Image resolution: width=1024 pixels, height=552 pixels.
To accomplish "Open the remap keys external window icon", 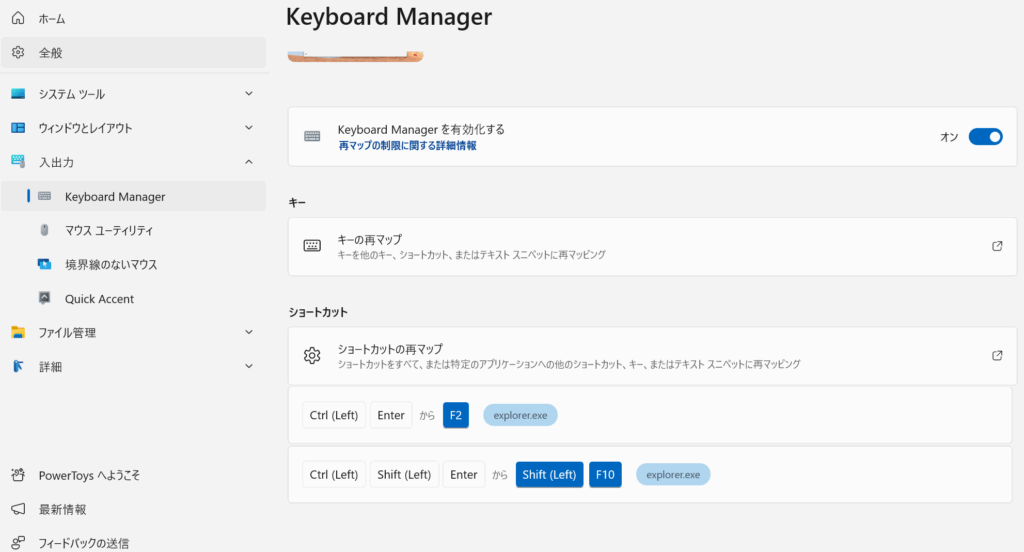I will coord(997,246).
